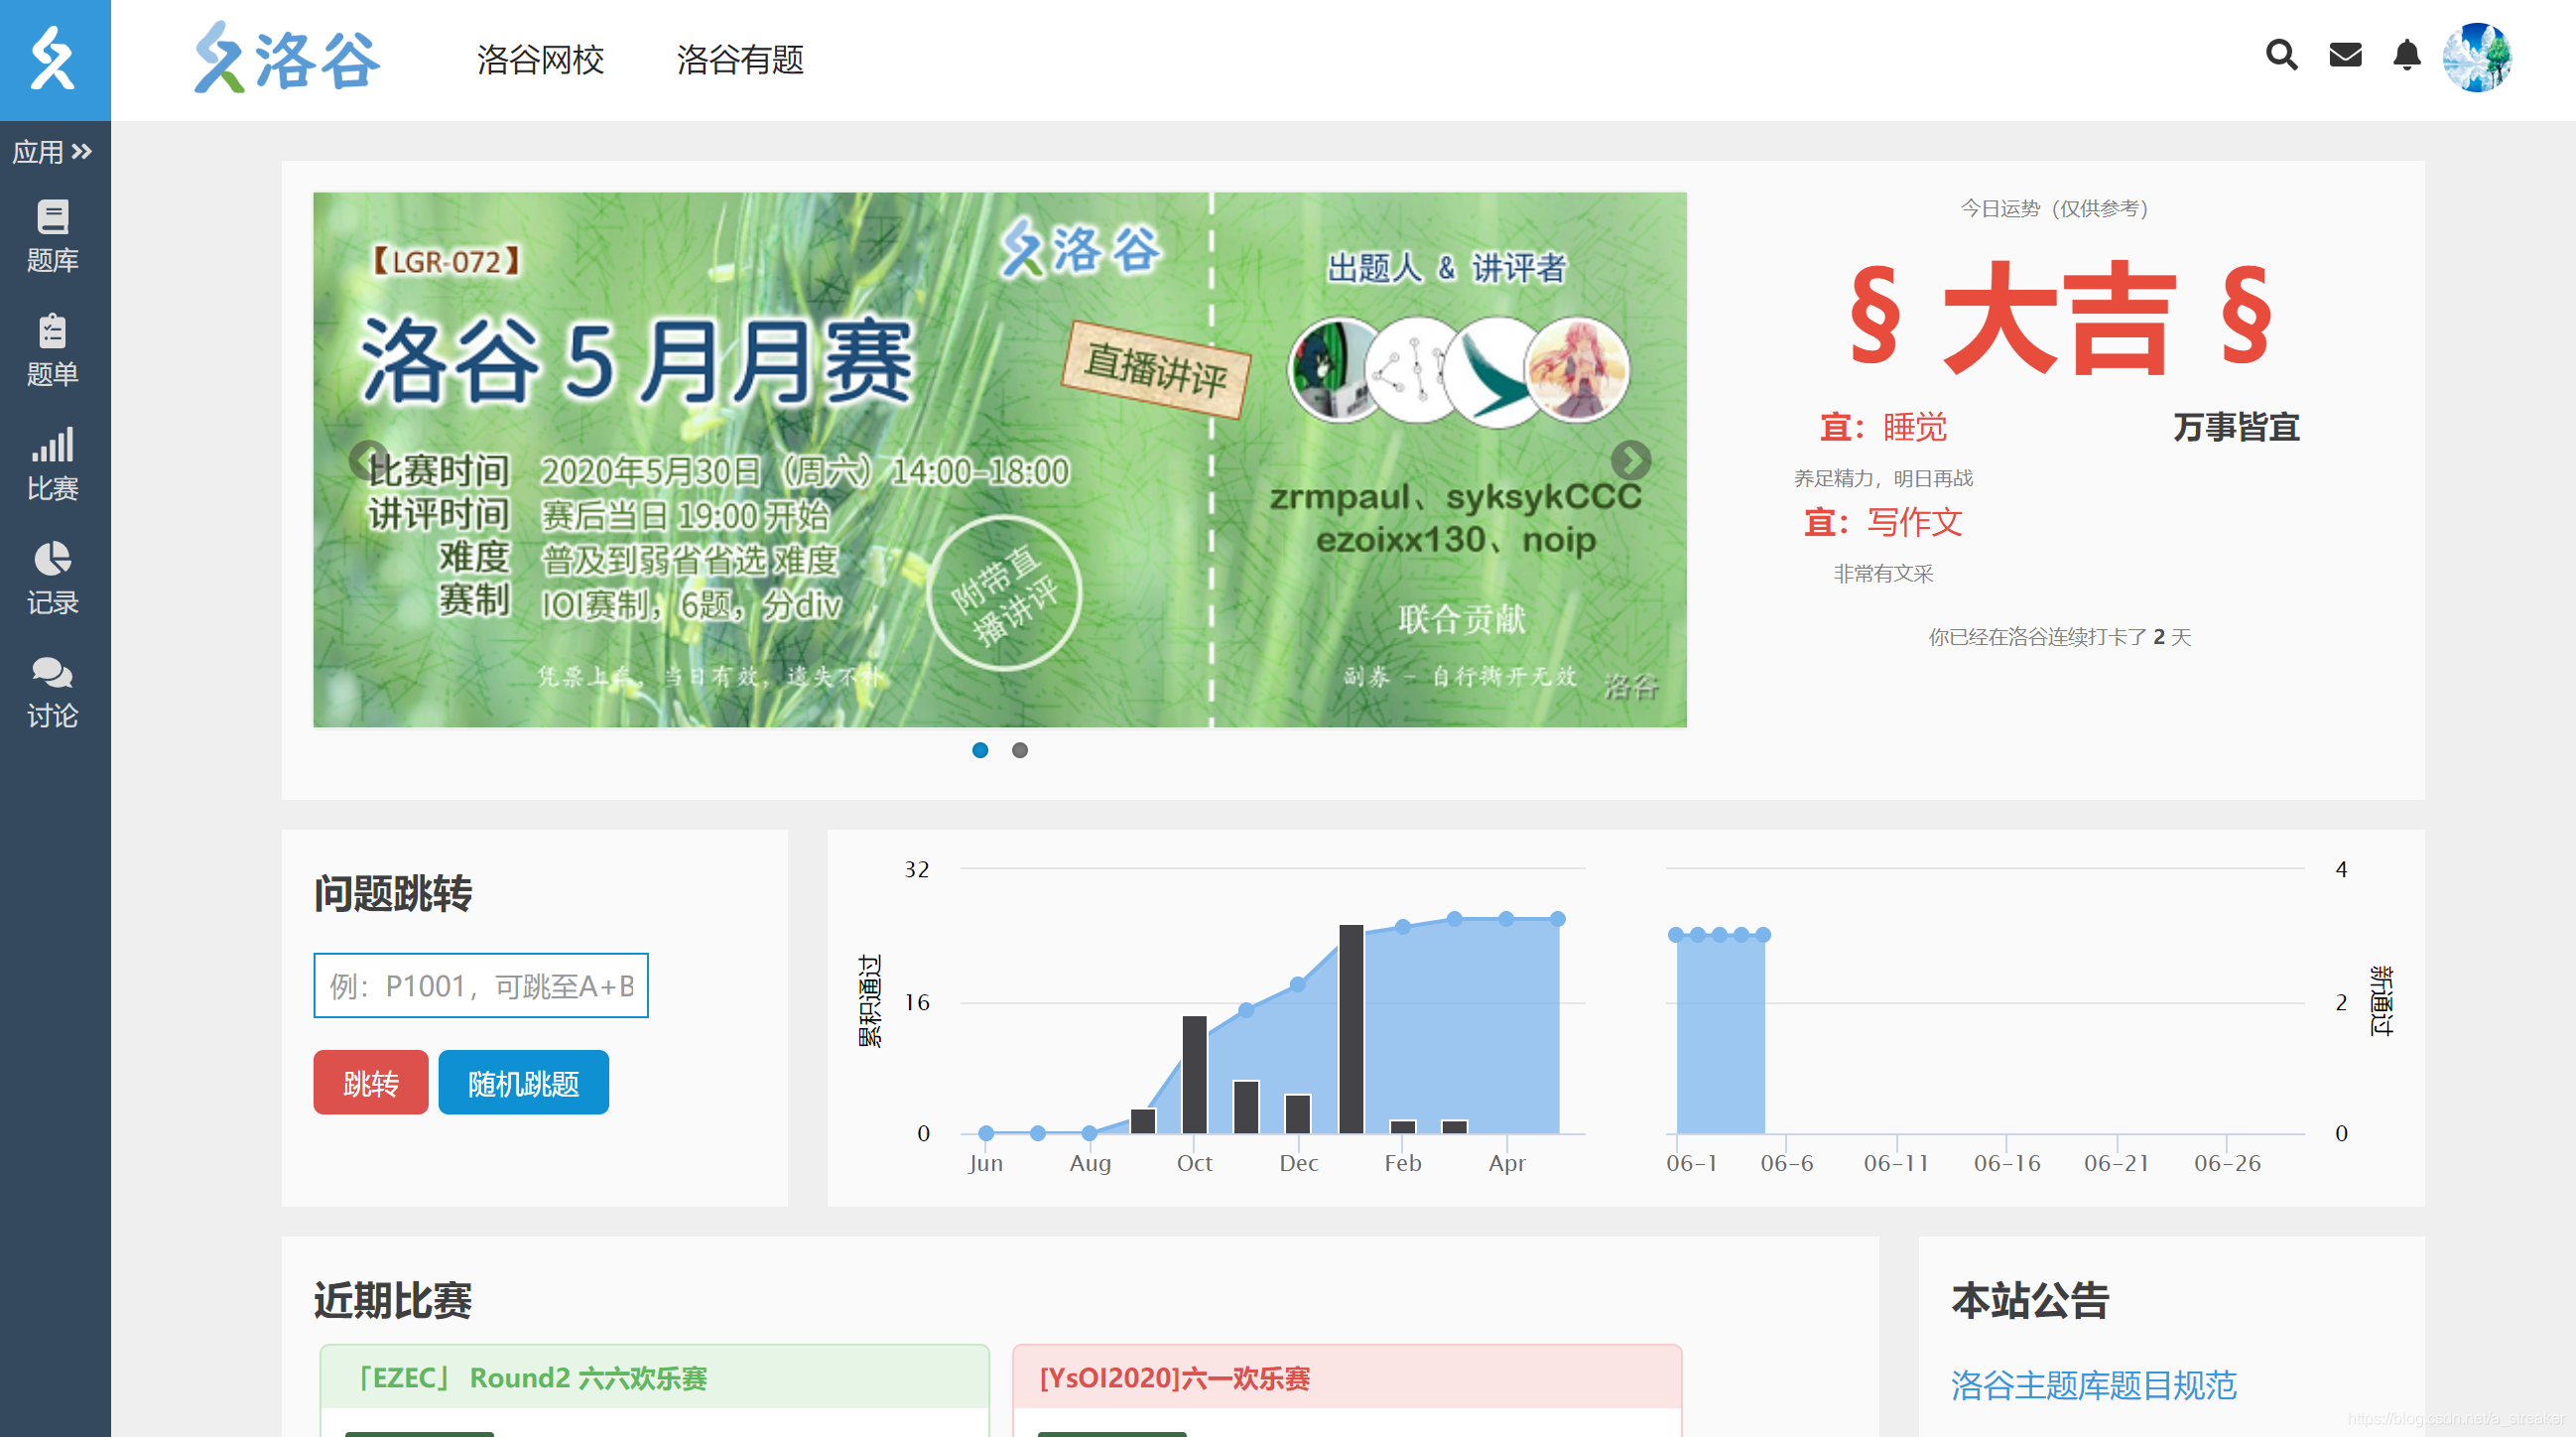Show next banner with right arrow
The height and width of the screenshot is (1437, 2576).
click(x=1630, y=460)
